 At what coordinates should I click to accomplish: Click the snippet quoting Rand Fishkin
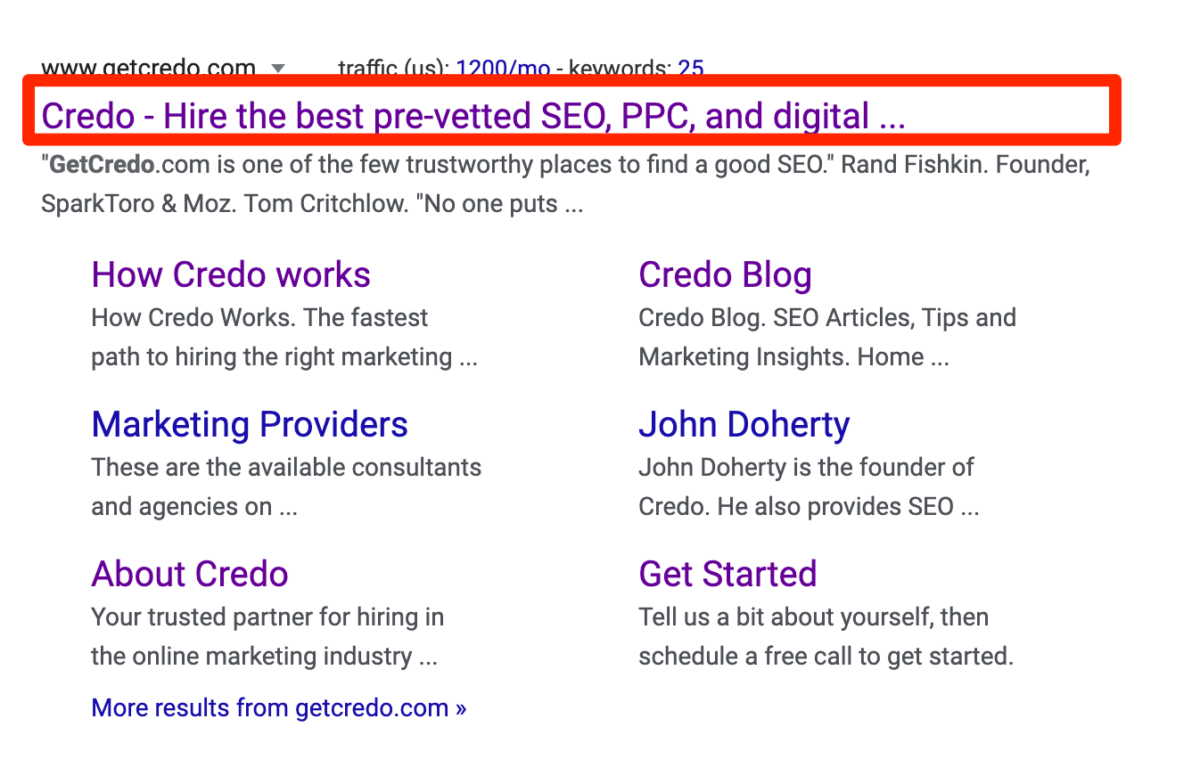coord(566,165)
